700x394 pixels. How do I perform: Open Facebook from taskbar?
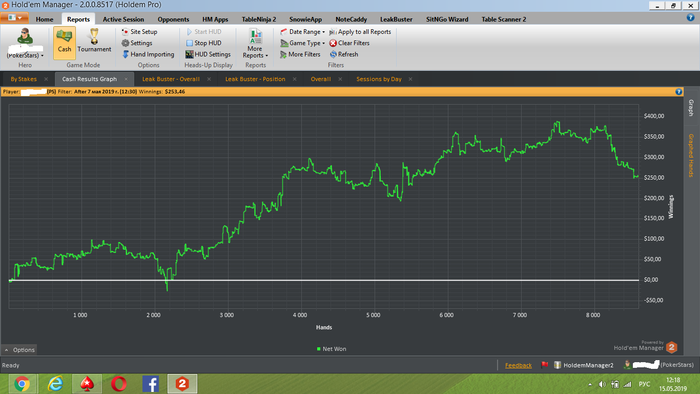click(x=150, y=384)
